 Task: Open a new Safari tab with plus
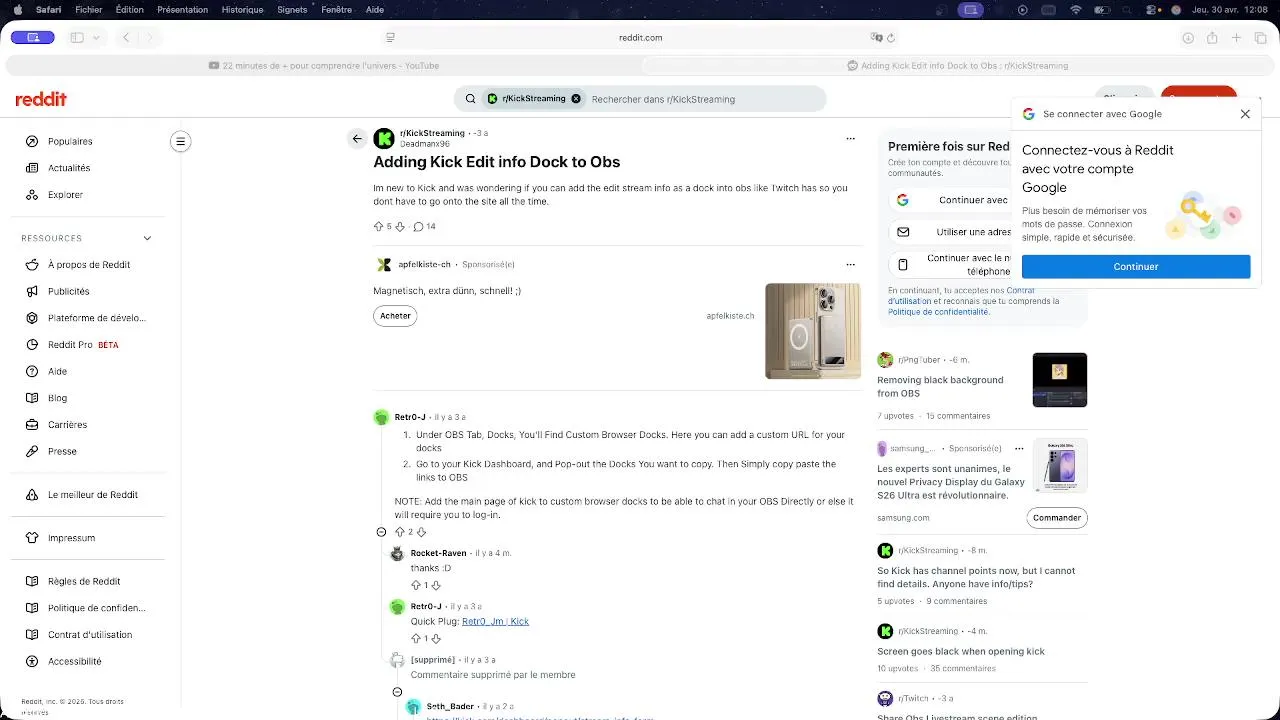point(1236,38)
